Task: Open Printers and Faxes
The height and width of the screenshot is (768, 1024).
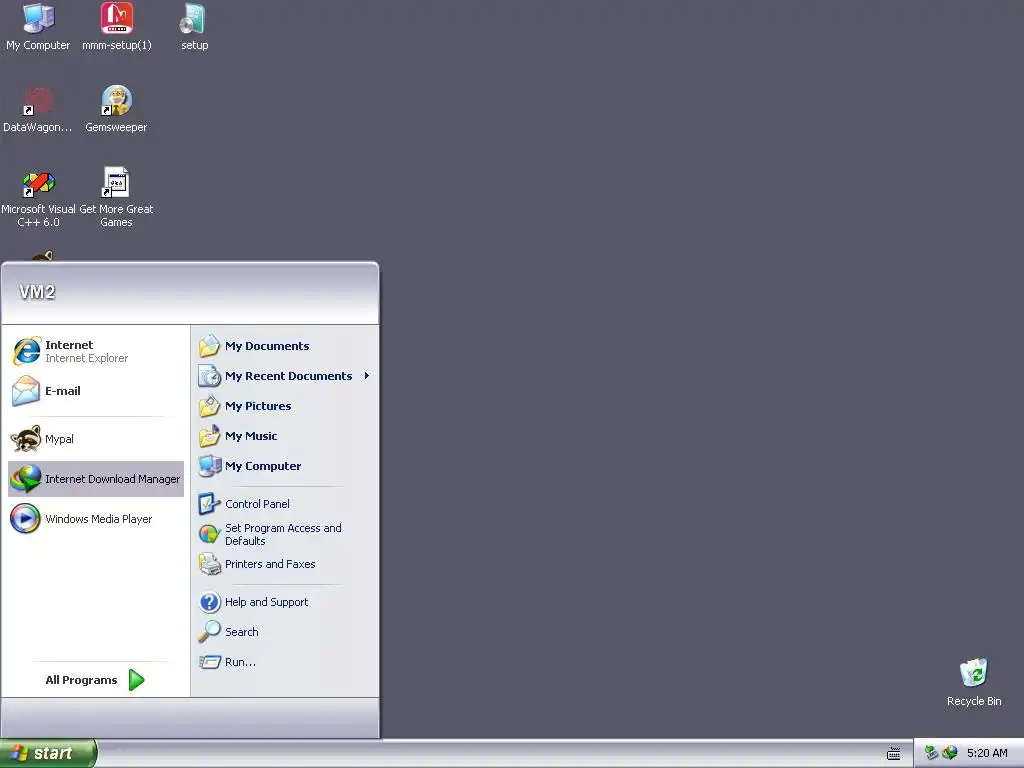Action: pyautogui.click(x=285, y=564)
